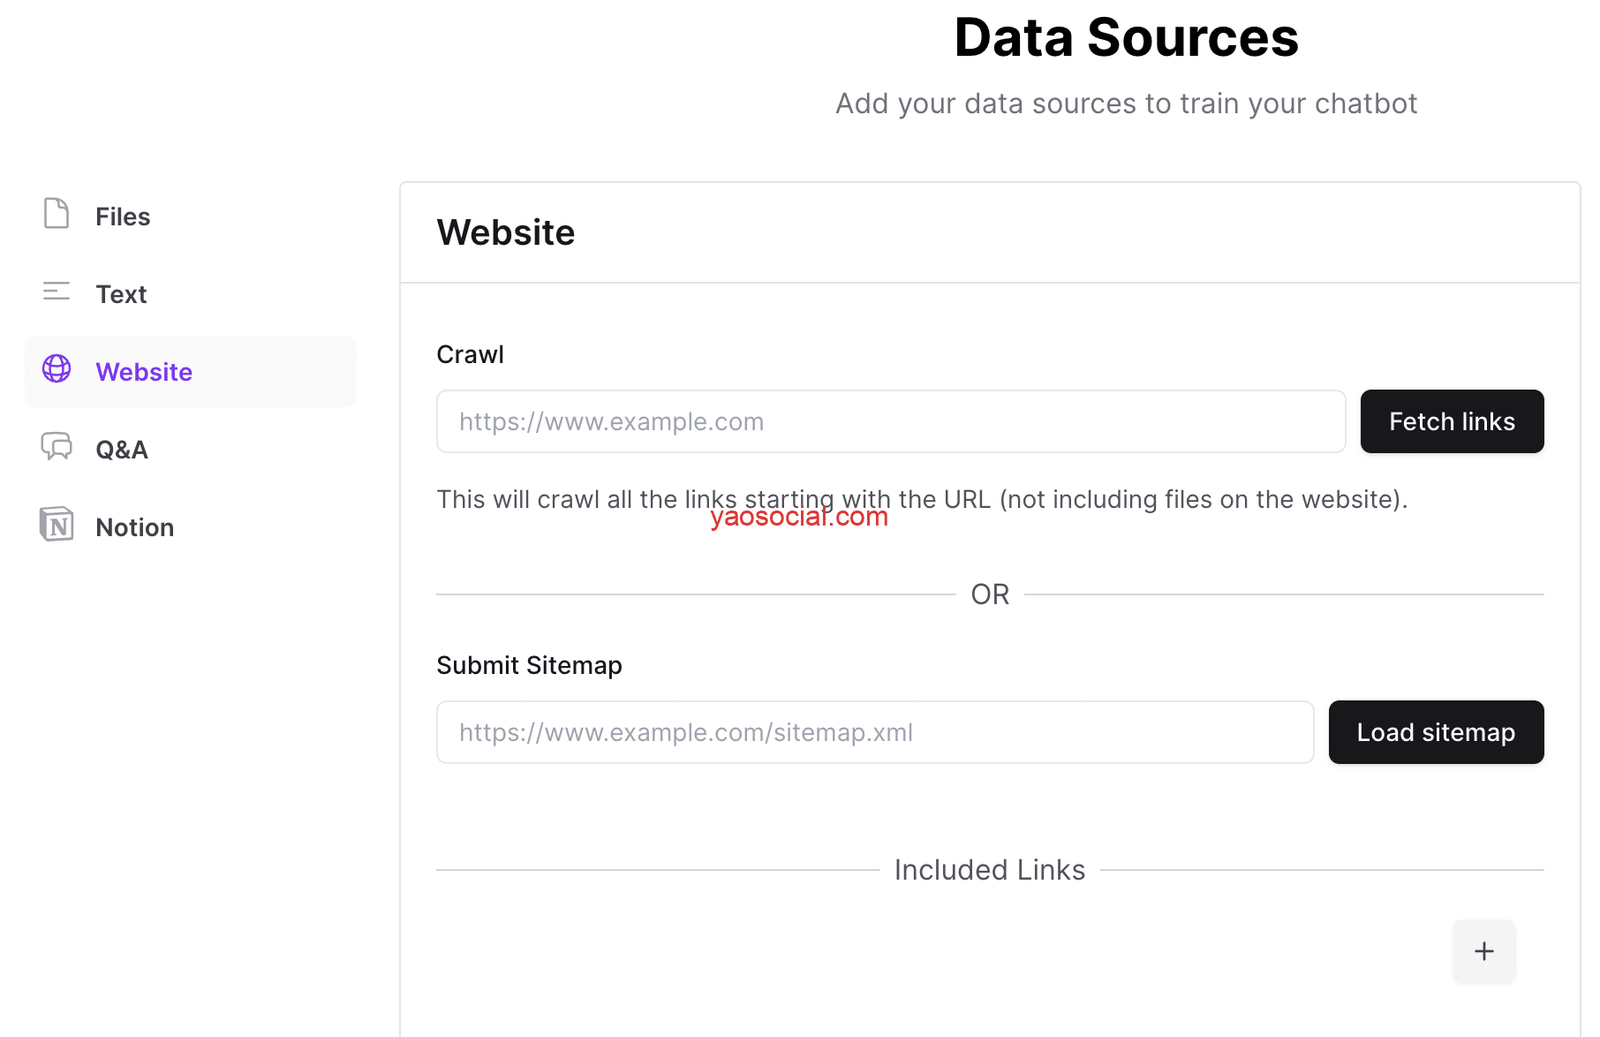Open the Notion label in sidebar
Image resolution: width=1600 pixels, height=1037 pixels.
(135, 528)
